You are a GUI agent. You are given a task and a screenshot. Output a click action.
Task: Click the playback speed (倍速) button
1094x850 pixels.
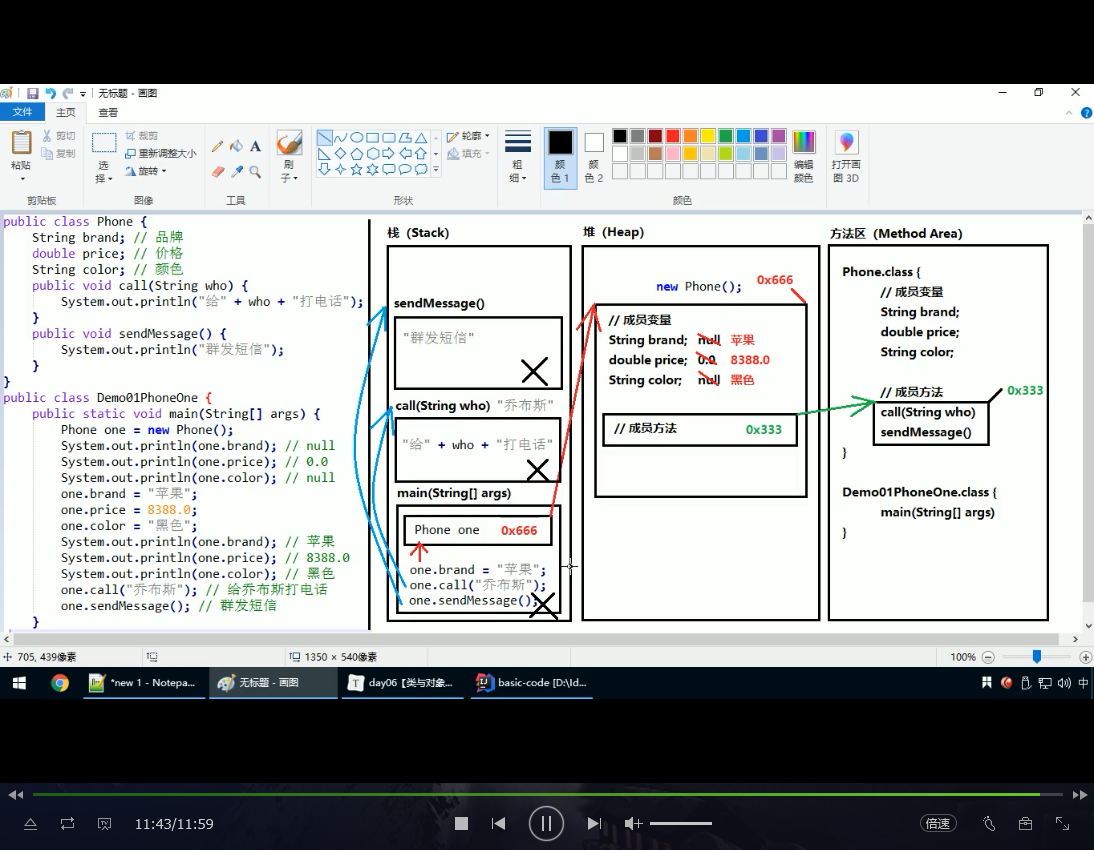point(937,824)
